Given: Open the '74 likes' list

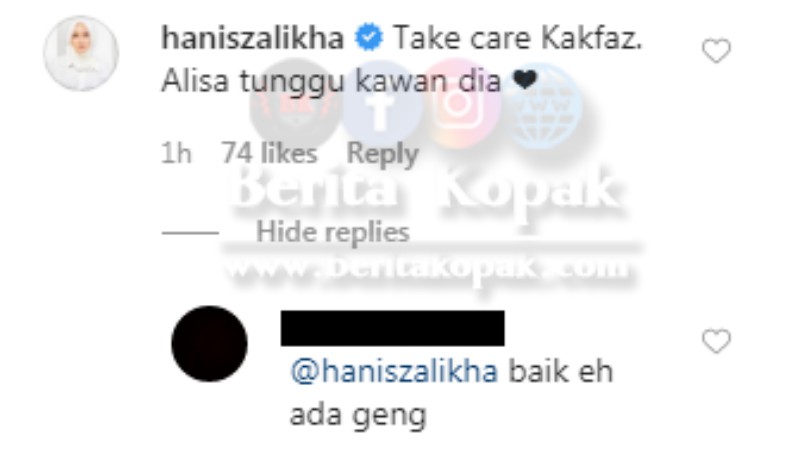Looking at the screenshot, I should pyautogui.click(x=269, y=153).
